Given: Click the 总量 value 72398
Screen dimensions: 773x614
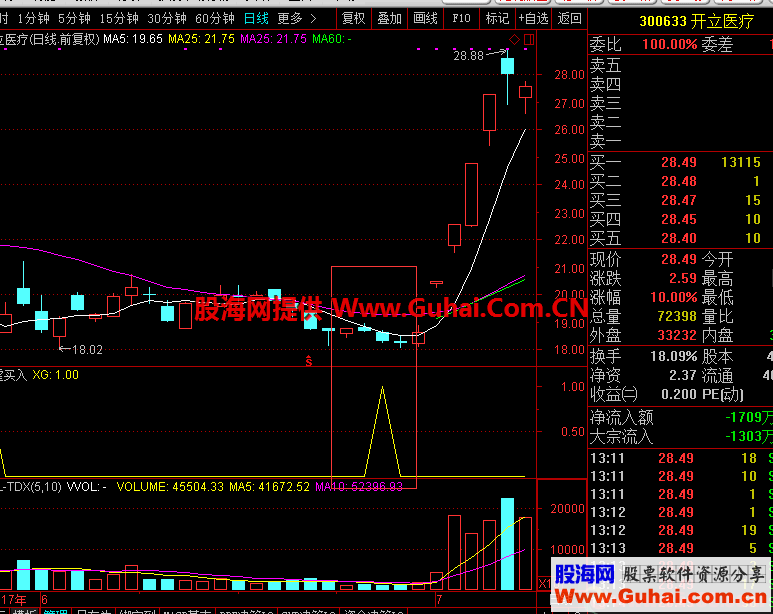Looking at the screenshot, I should (x=677, y=316).
